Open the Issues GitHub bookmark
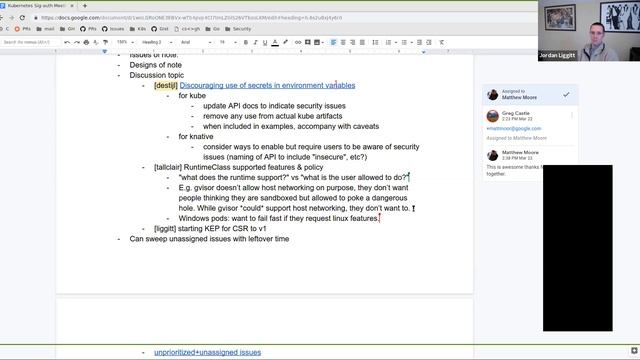This screenshot has width=640, height=360. click(x=113, y=29)
